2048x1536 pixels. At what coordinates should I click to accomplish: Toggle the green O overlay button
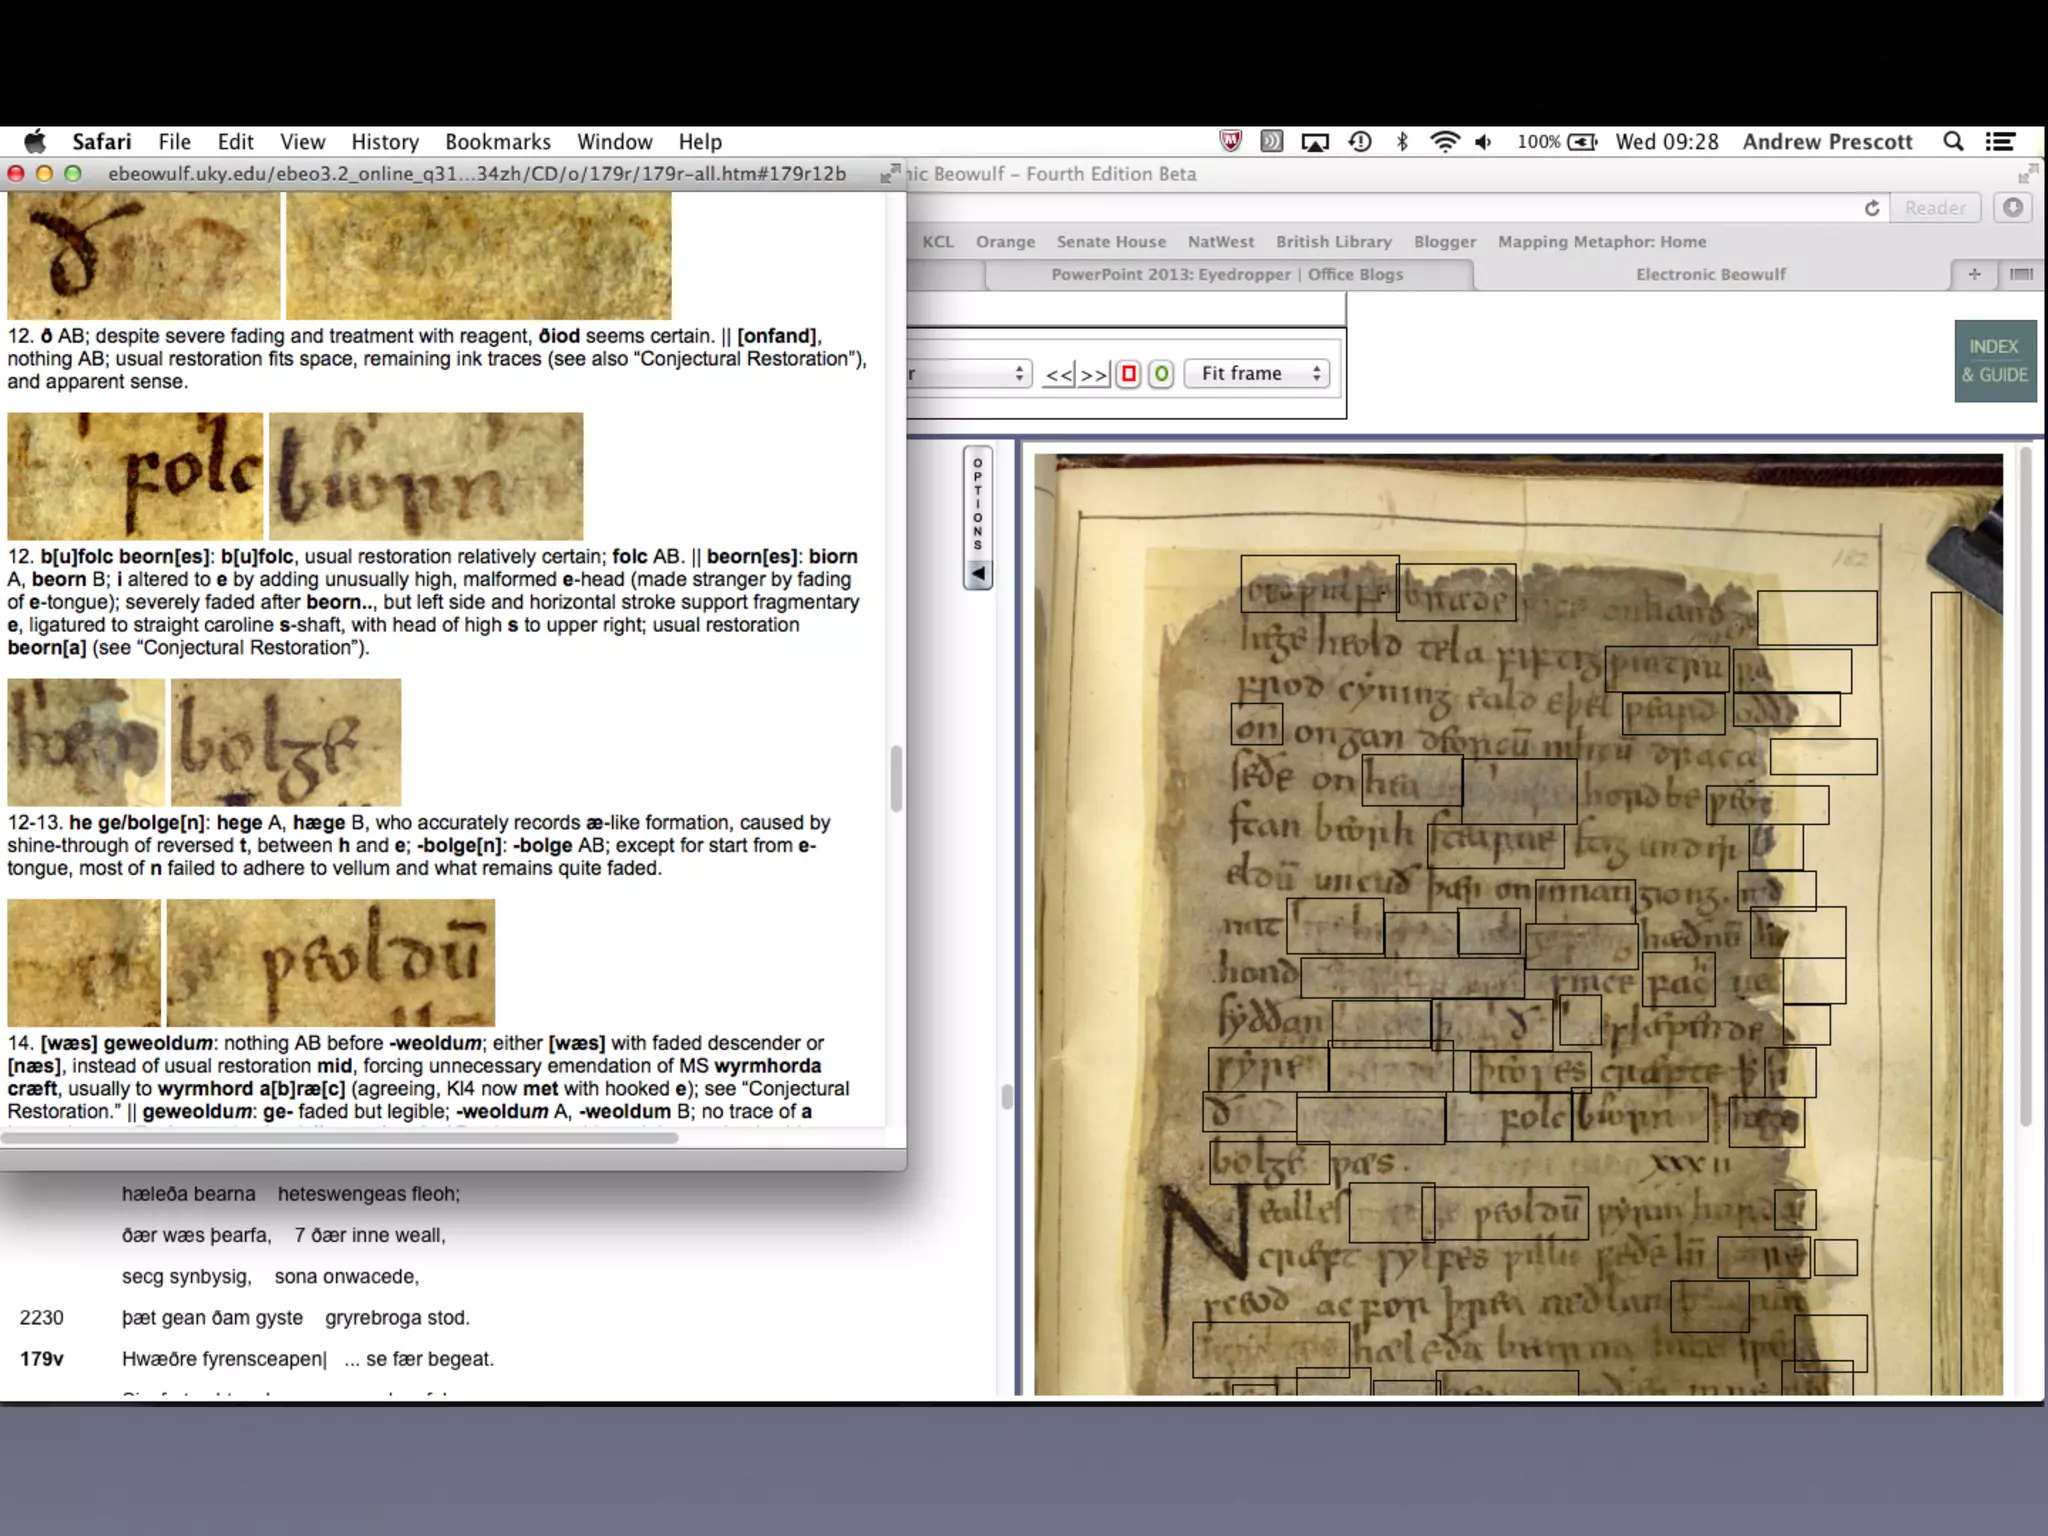(1161, 374)
